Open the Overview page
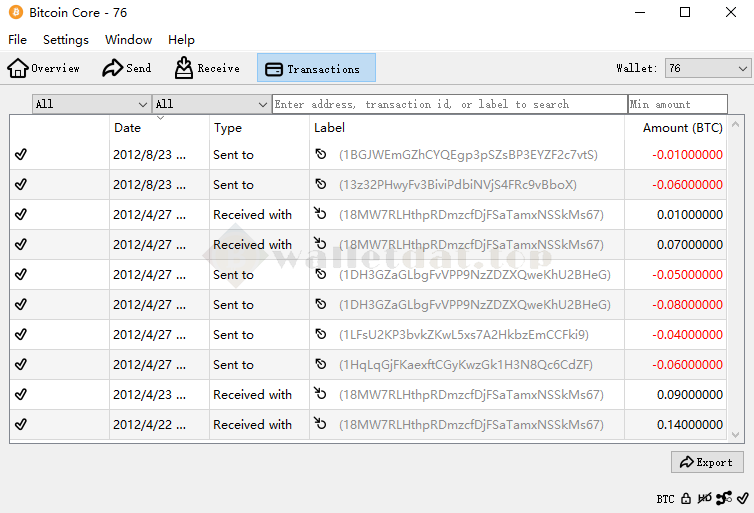 point(44,68)
